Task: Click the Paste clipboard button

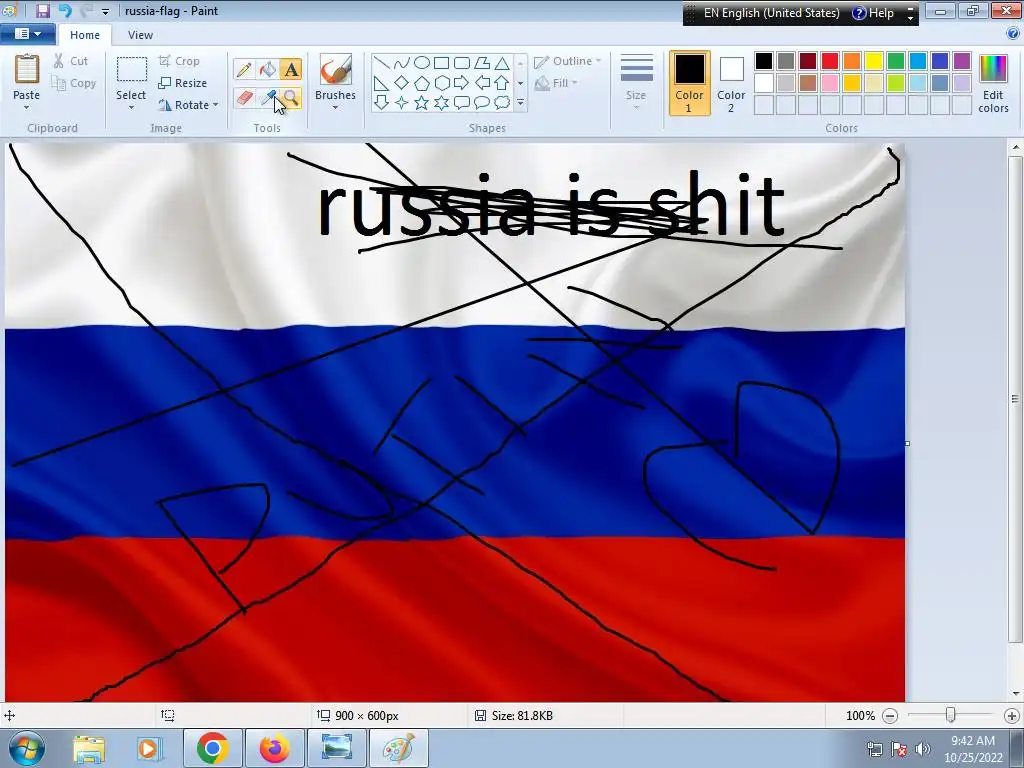Action: [27, 71]
